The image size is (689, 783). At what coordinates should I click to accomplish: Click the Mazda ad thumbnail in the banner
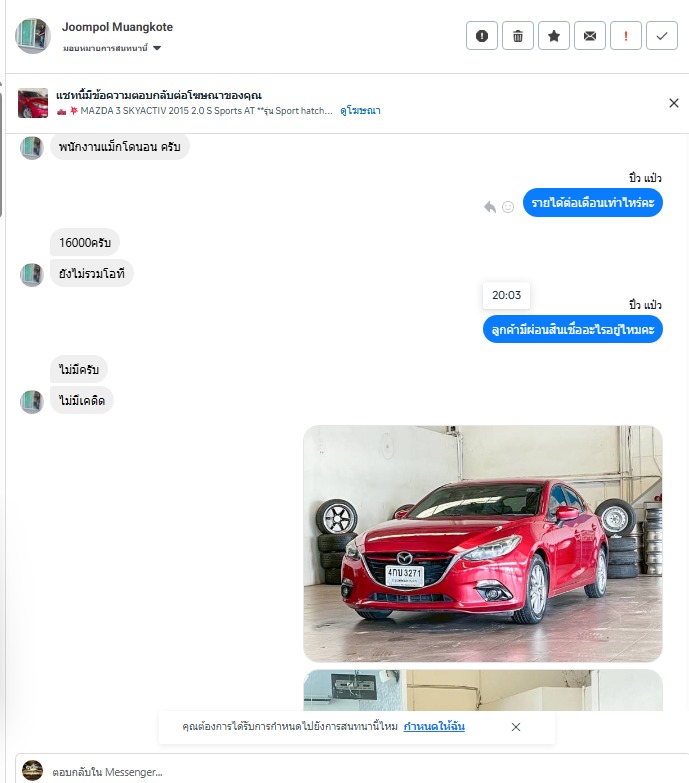33,103
